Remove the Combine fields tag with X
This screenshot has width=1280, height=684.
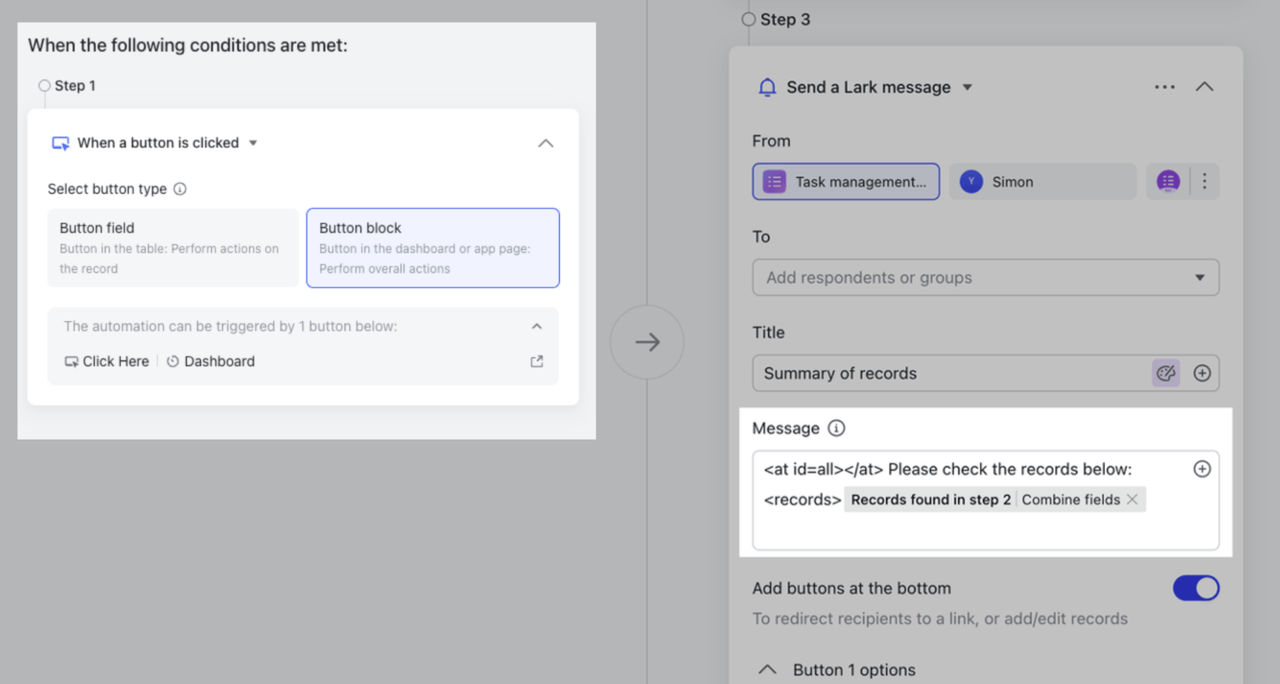[1132, 500]
